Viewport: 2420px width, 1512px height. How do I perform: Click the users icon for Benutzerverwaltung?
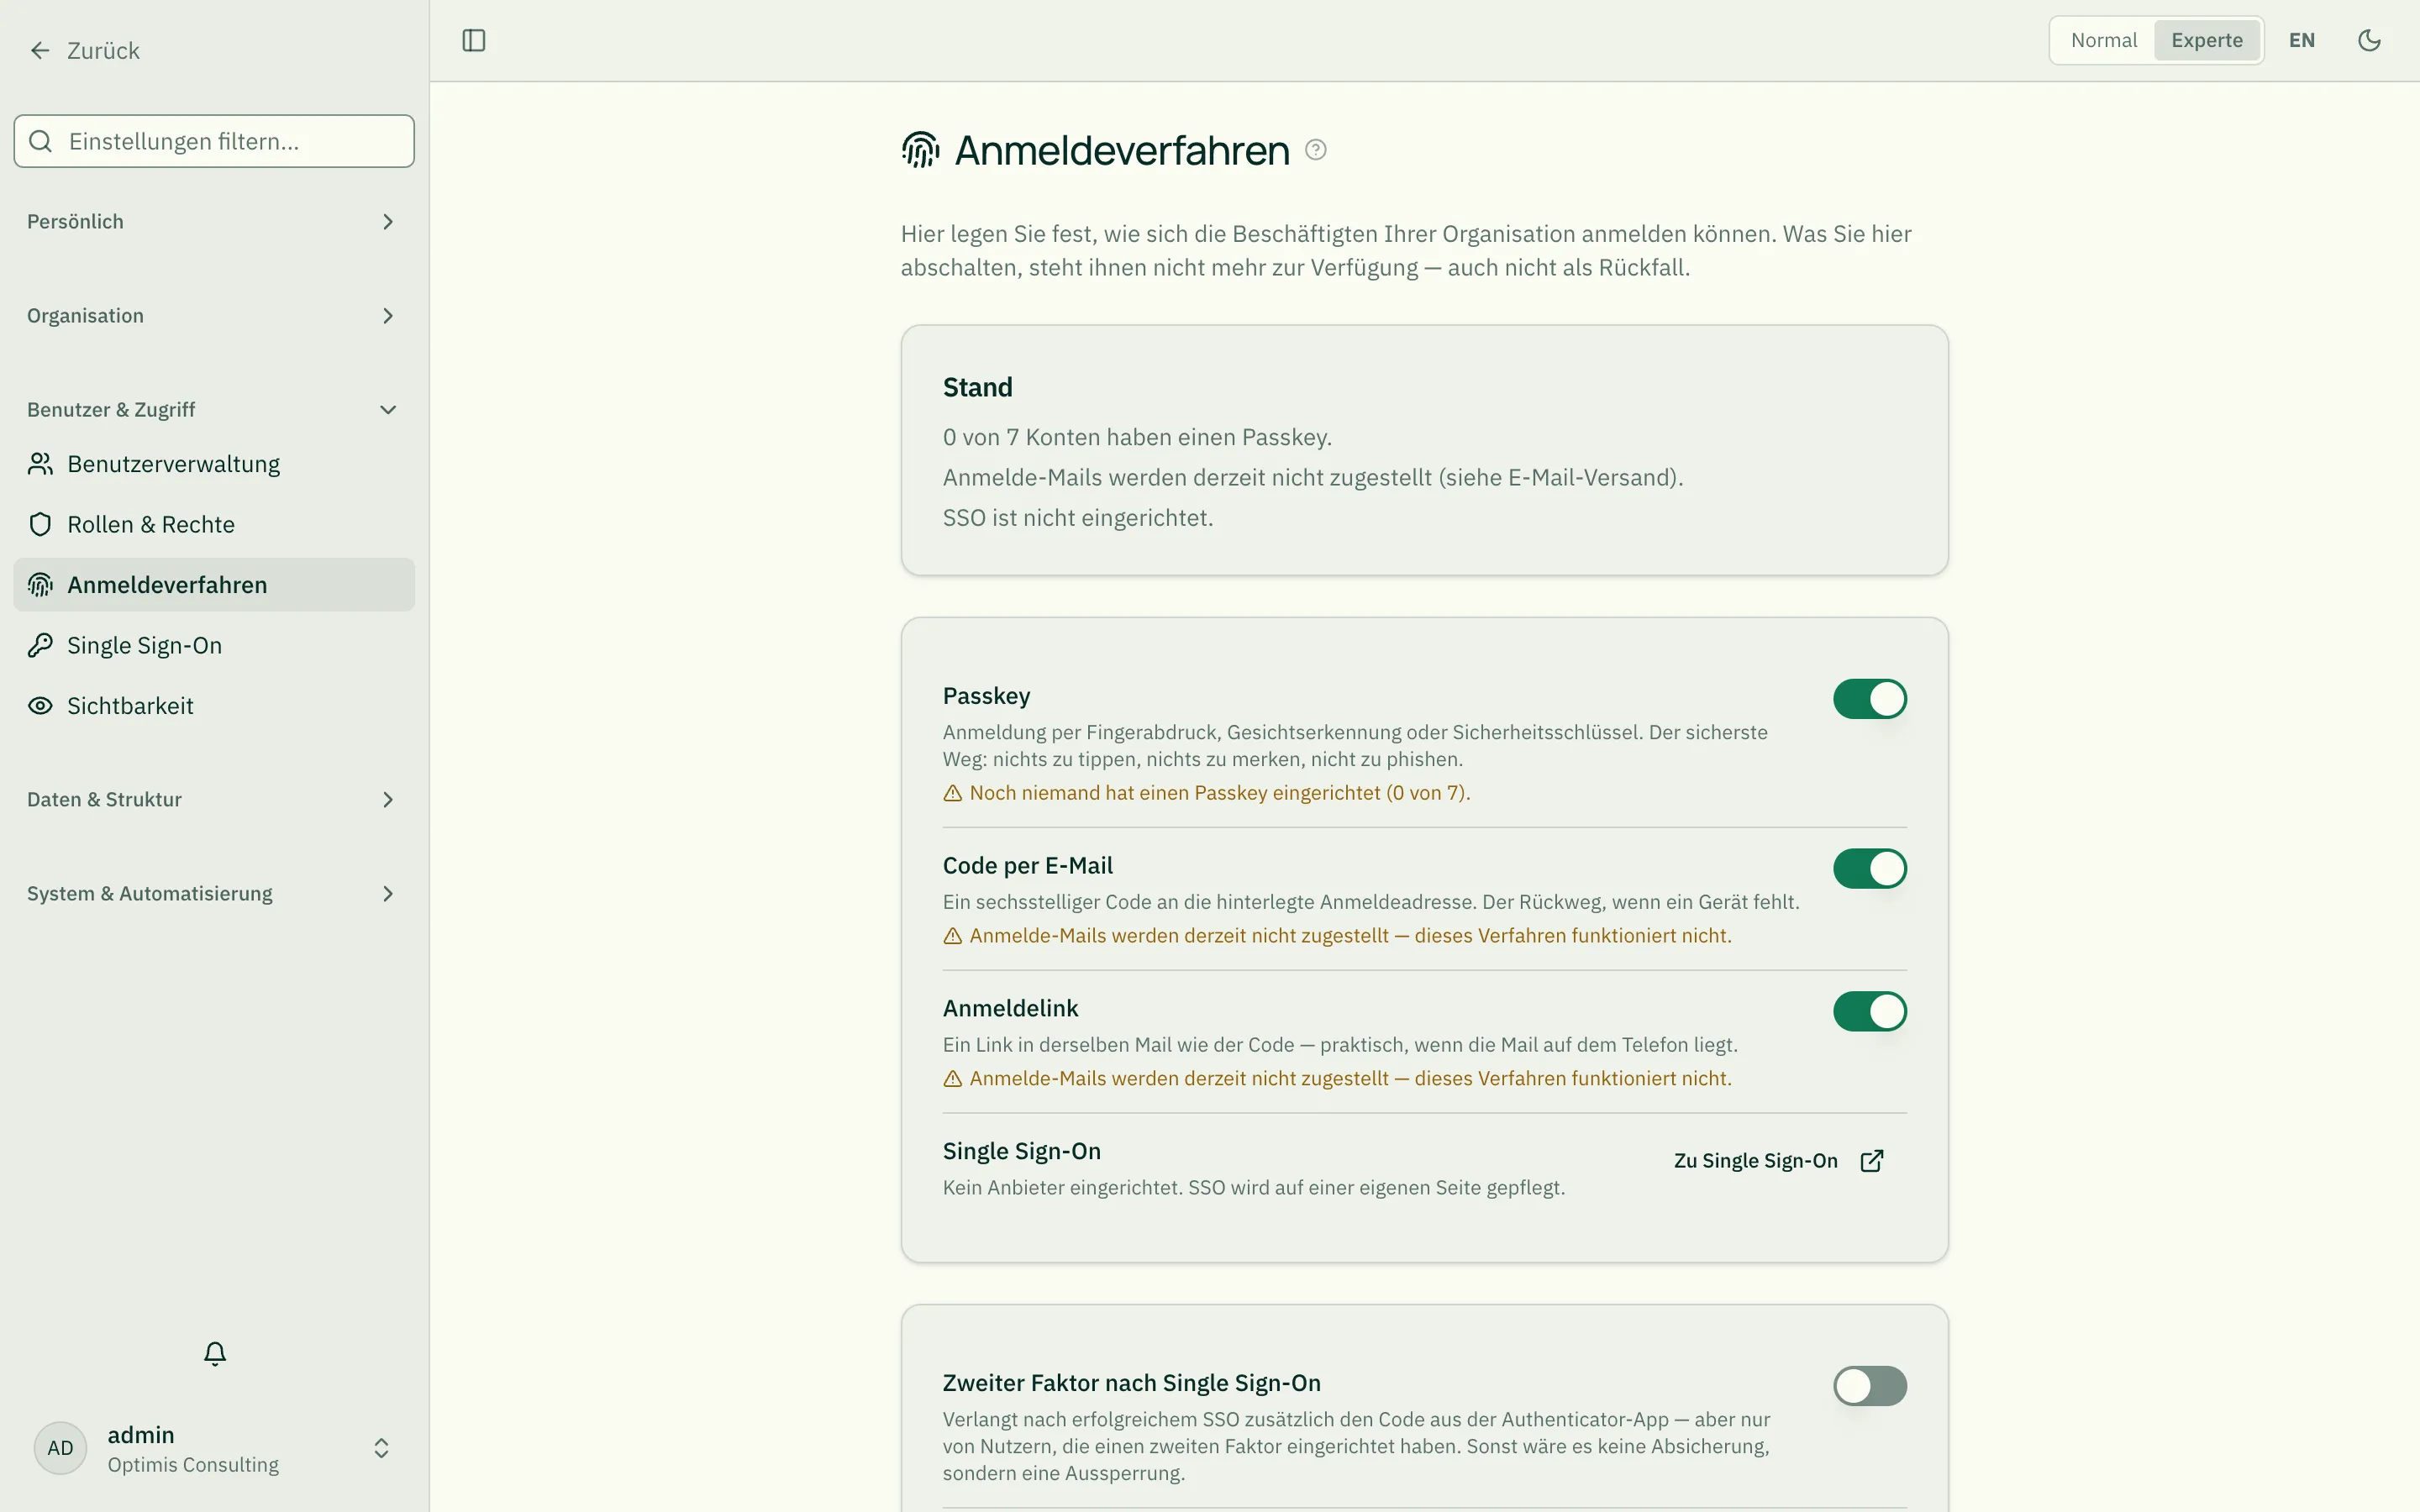(40, 464)
